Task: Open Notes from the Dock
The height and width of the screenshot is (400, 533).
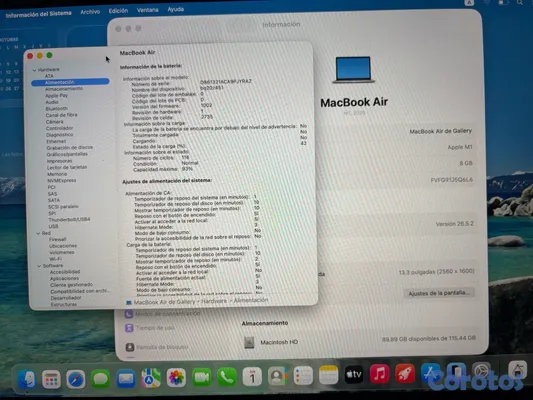Action: pos(328,375)
